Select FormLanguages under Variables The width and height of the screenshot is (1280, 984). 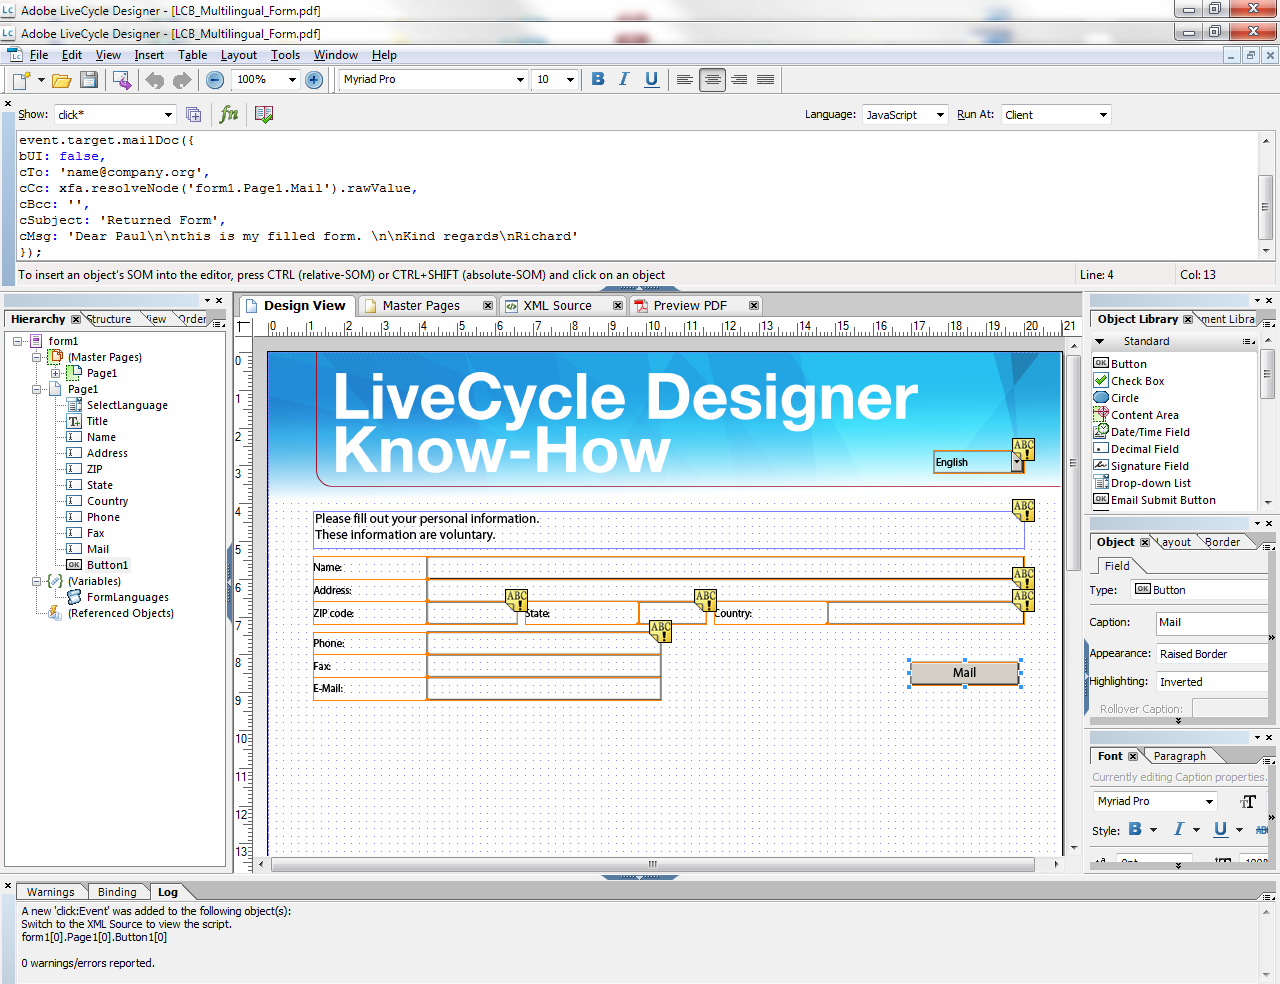tap(127, 598)
